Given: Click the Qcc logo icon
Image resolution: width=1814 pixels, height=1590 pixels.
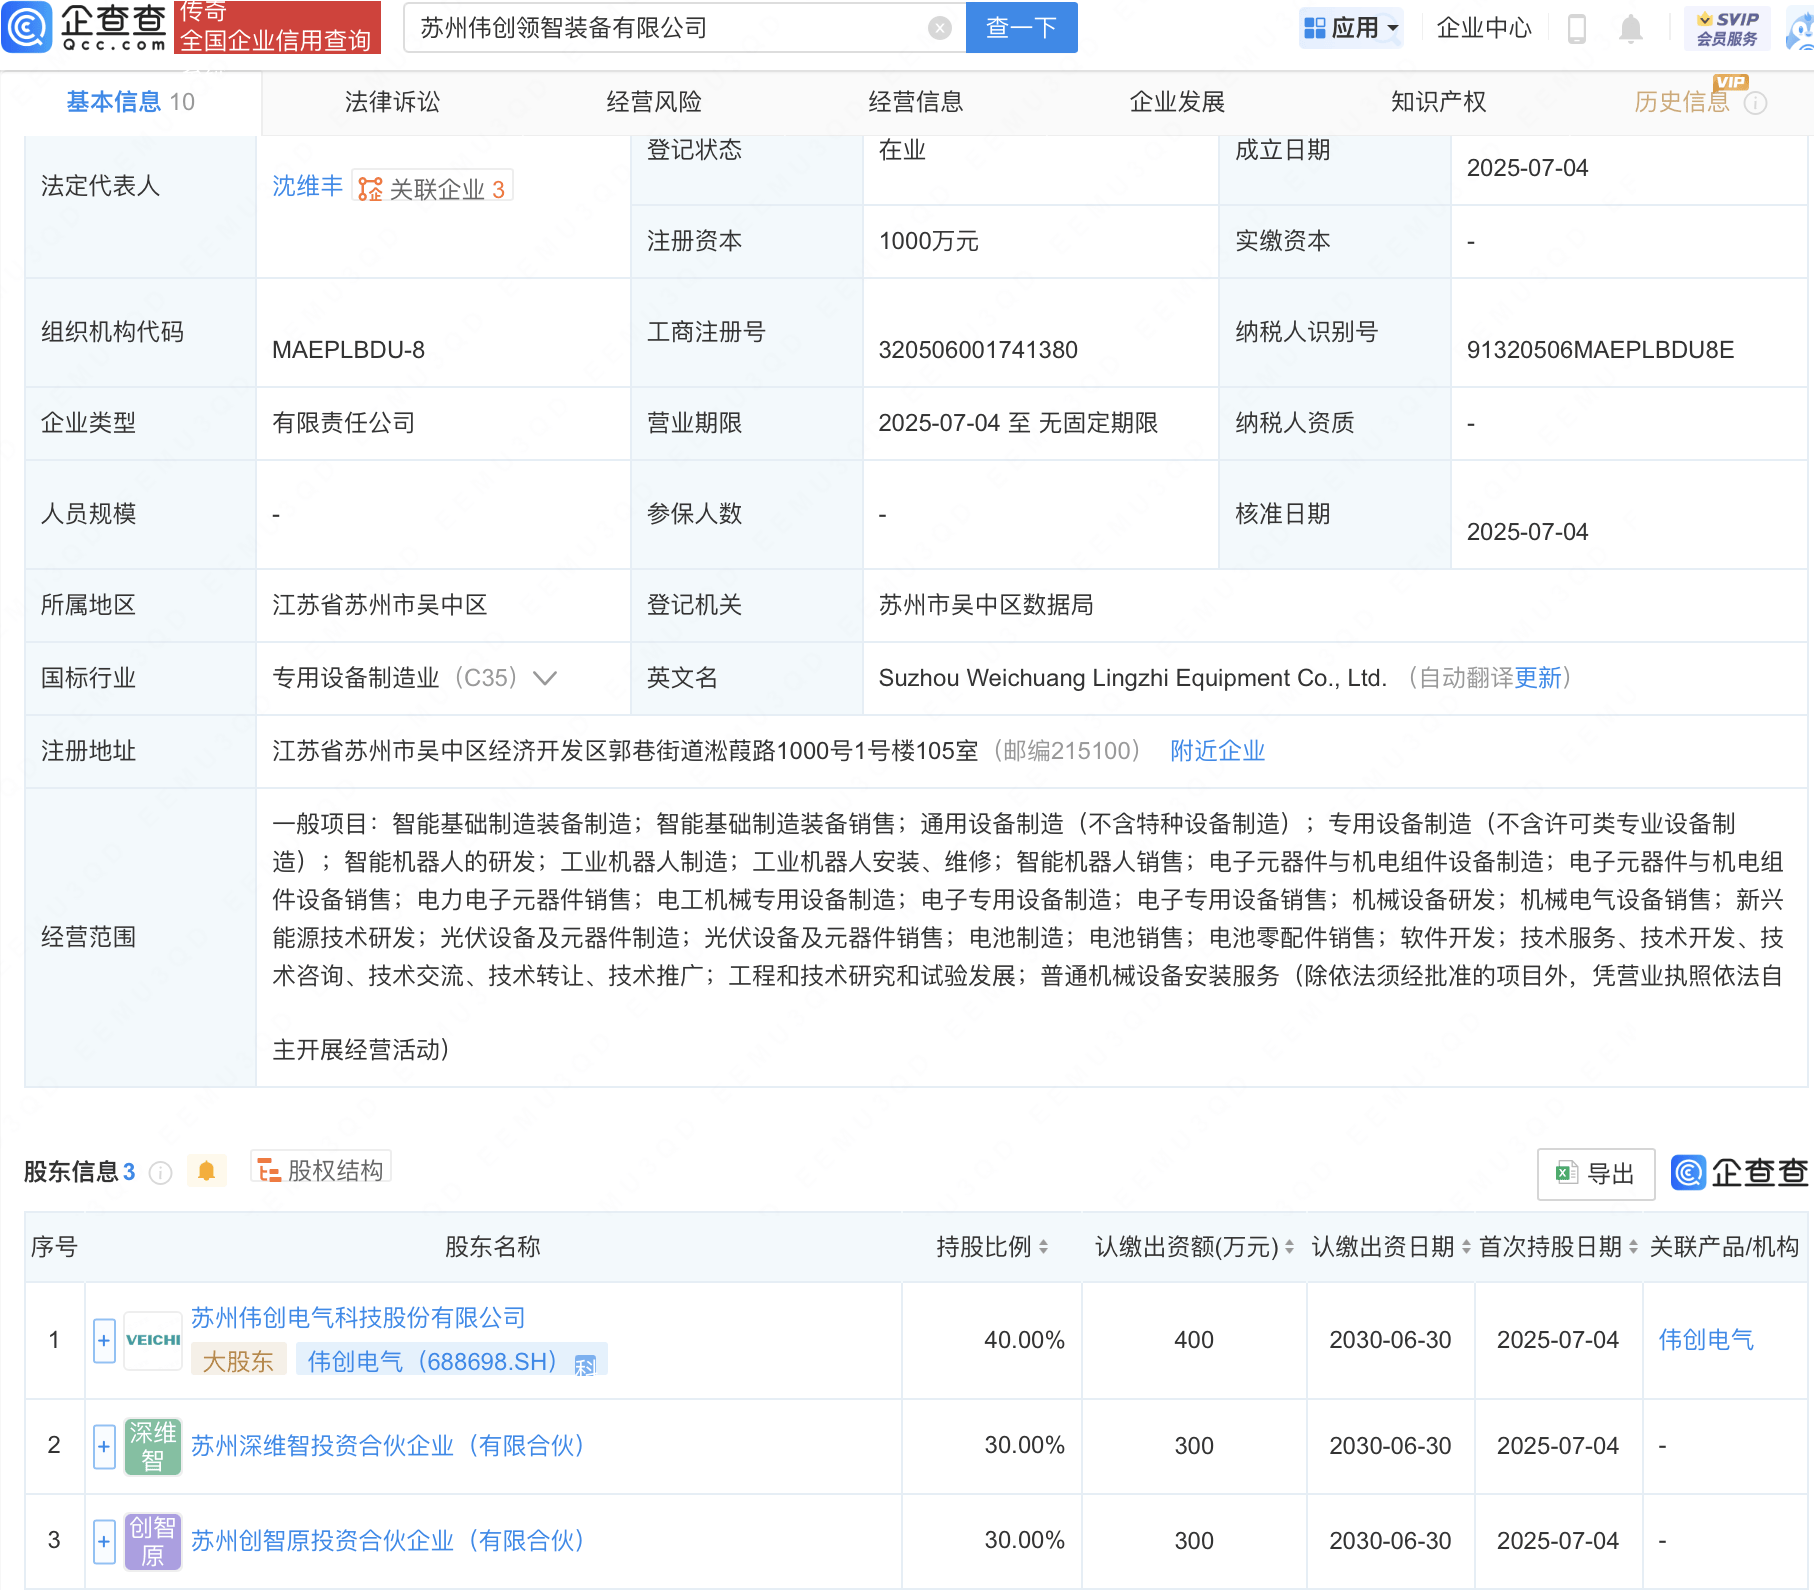Looking at the screenshot, I should coord(27,27).
